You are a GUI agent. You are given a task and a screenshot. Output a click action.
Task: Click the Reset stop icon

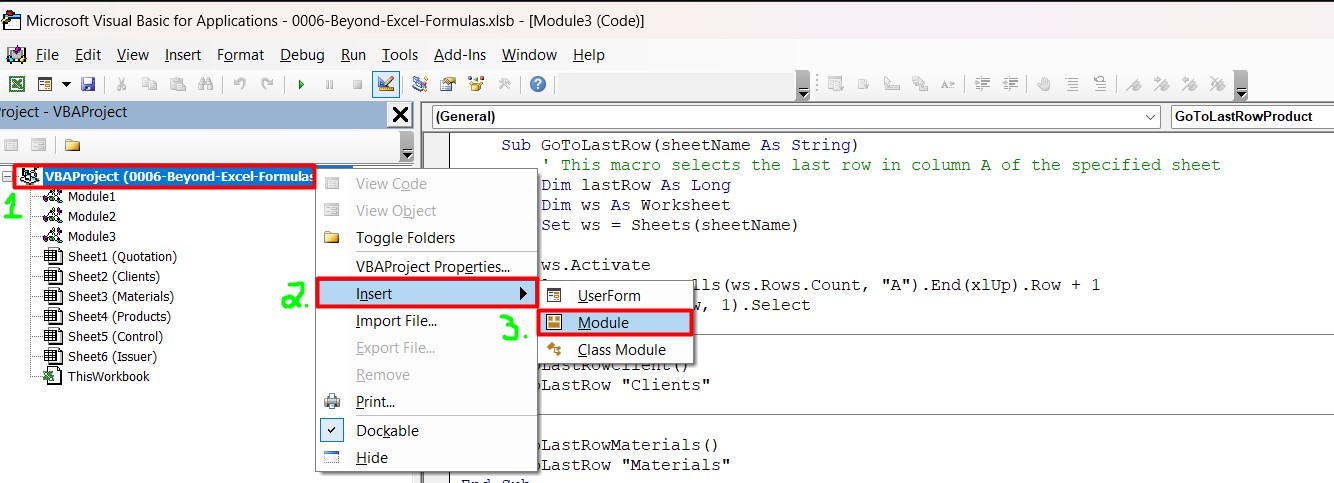(356, 84)
